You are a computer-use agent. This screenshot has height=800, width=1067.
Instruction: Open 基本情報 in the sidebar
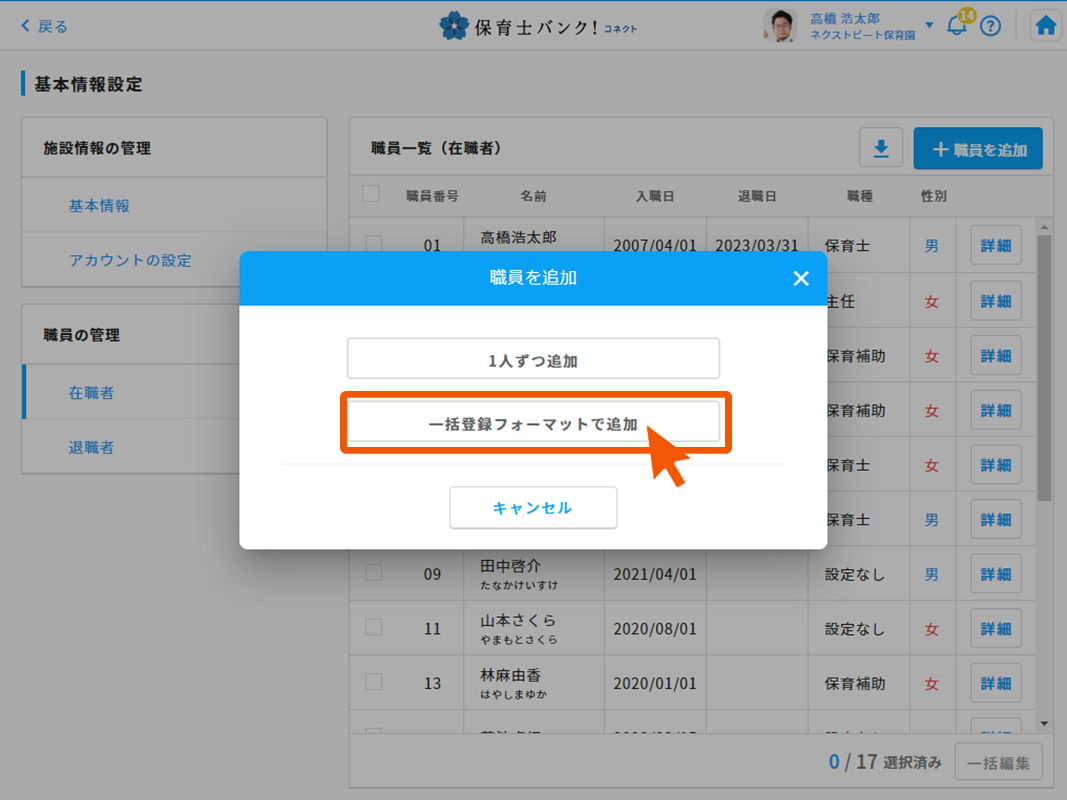(99, 206)
